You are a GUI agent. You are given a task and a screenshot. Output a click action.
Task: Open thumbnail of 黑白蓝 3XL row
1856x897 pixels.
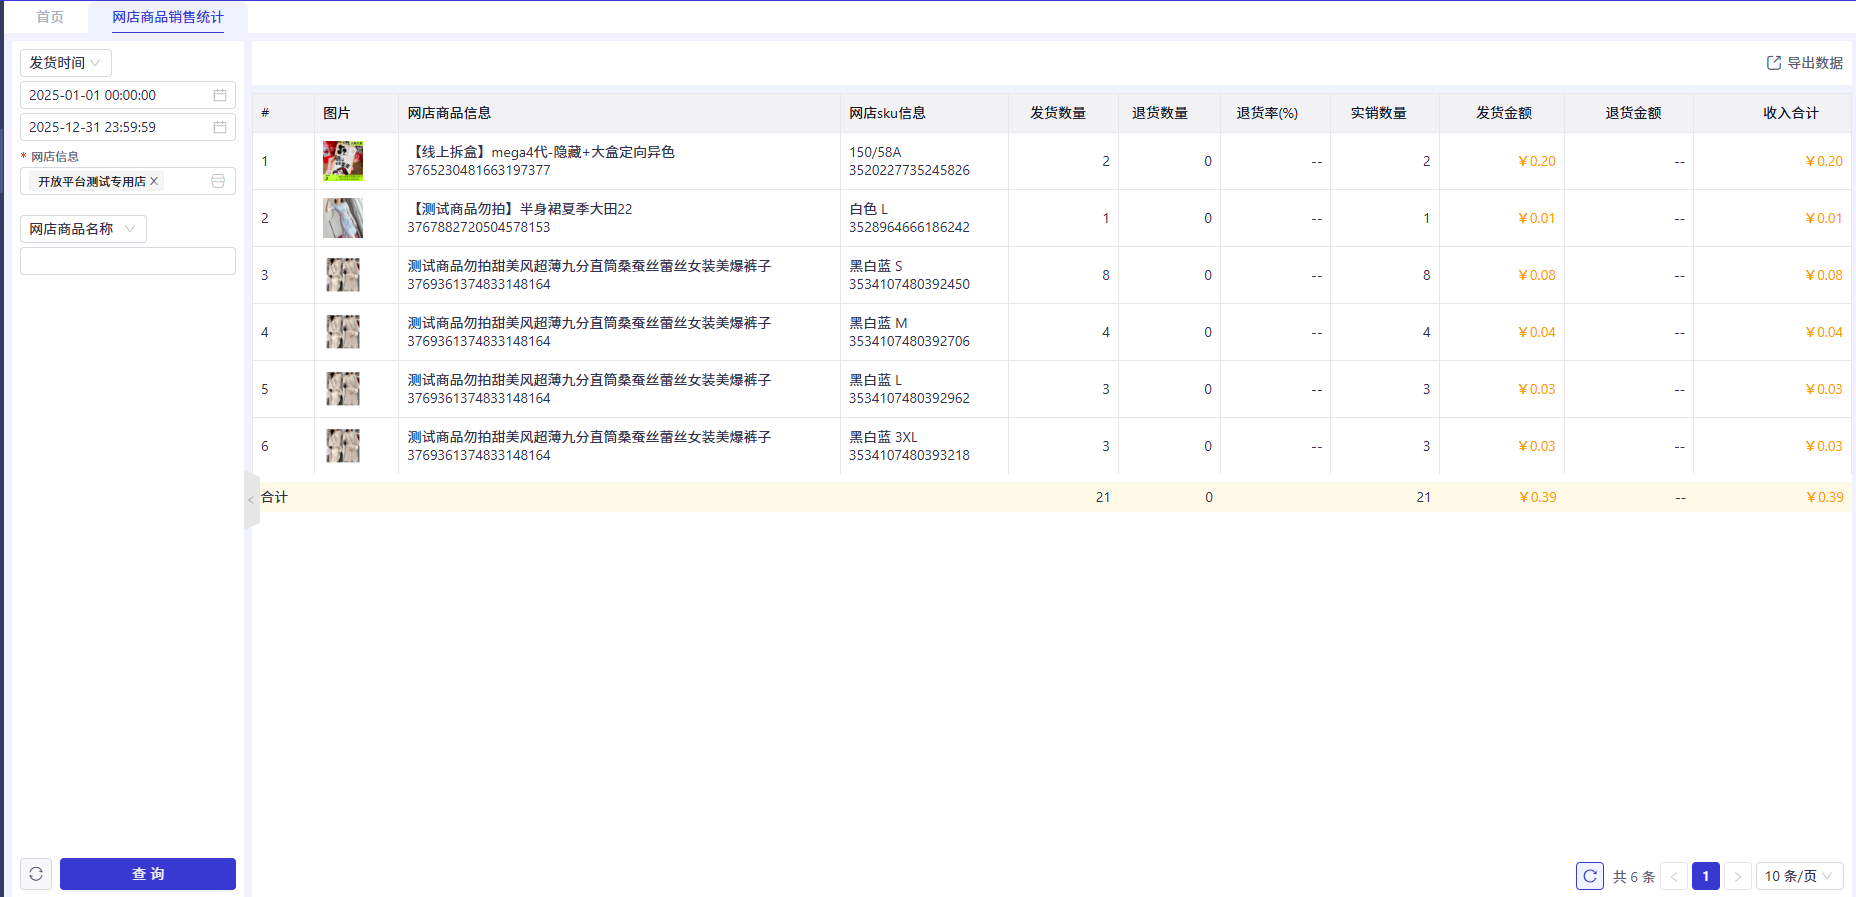(343, 446)
